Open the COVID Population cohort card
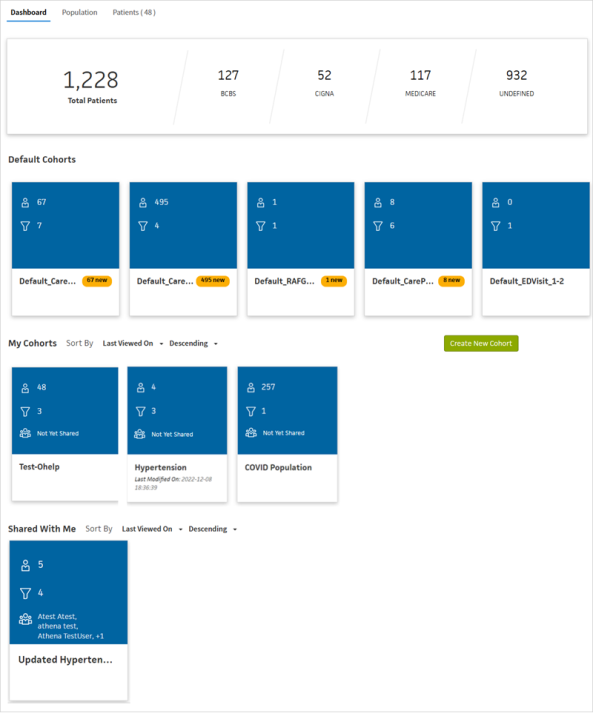593x713 pixels. tap(287, 434)
